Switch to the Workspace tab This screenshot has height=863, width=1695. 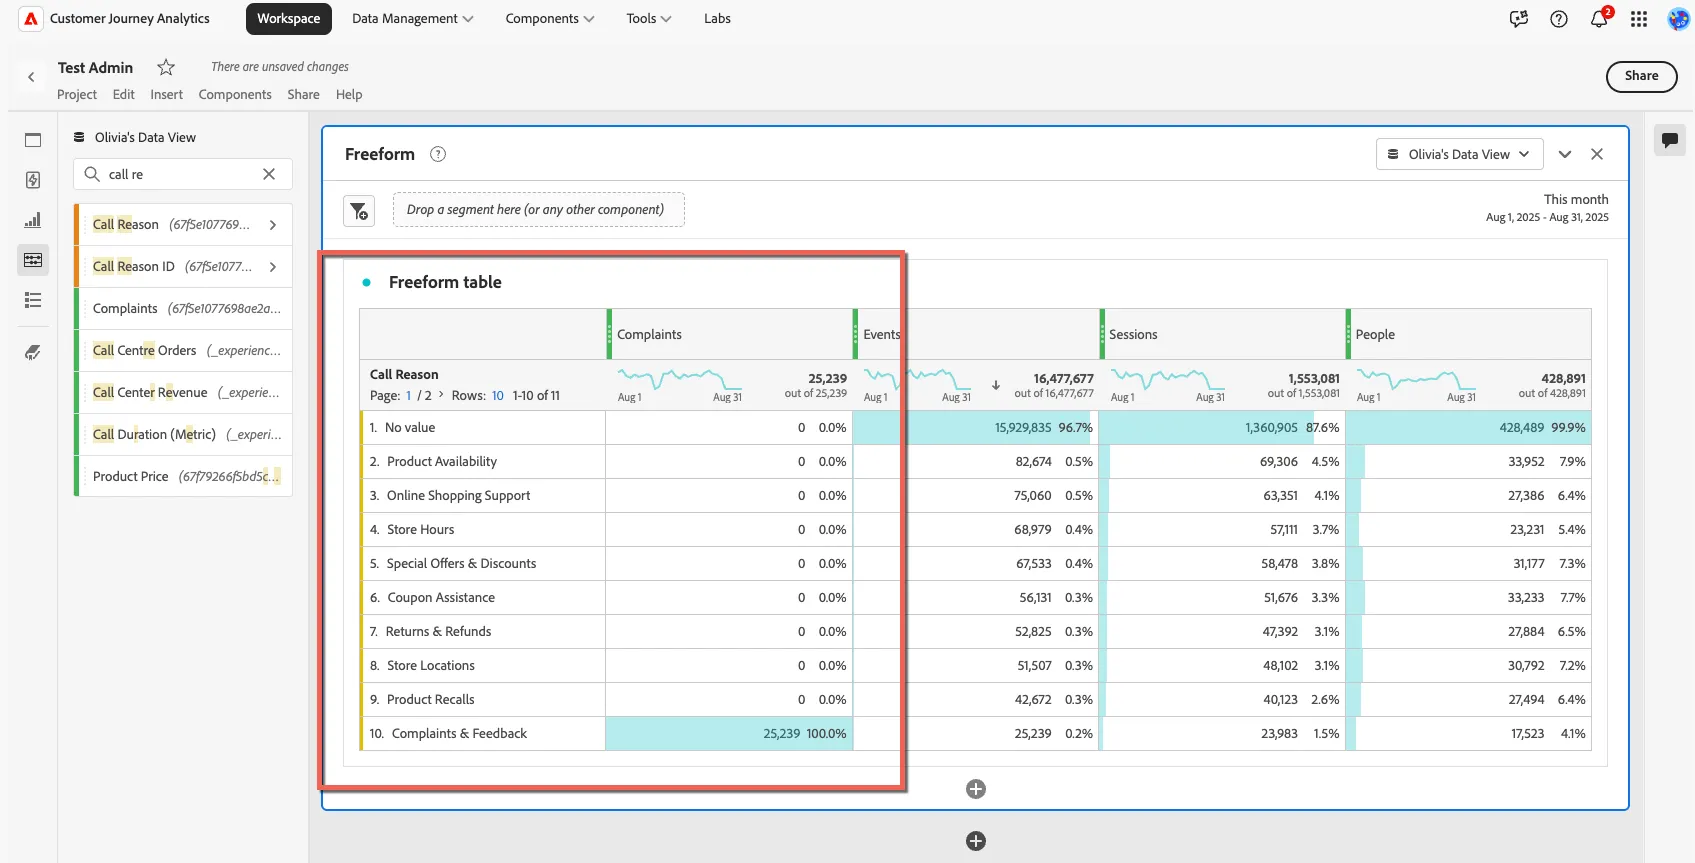(x=289, y=19)
